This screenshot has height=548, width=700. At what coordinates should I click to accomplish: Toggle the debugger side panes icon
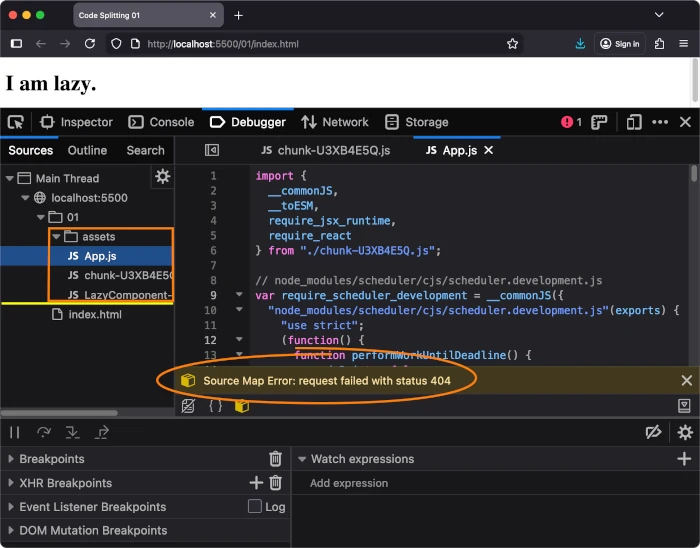[684, 406]
